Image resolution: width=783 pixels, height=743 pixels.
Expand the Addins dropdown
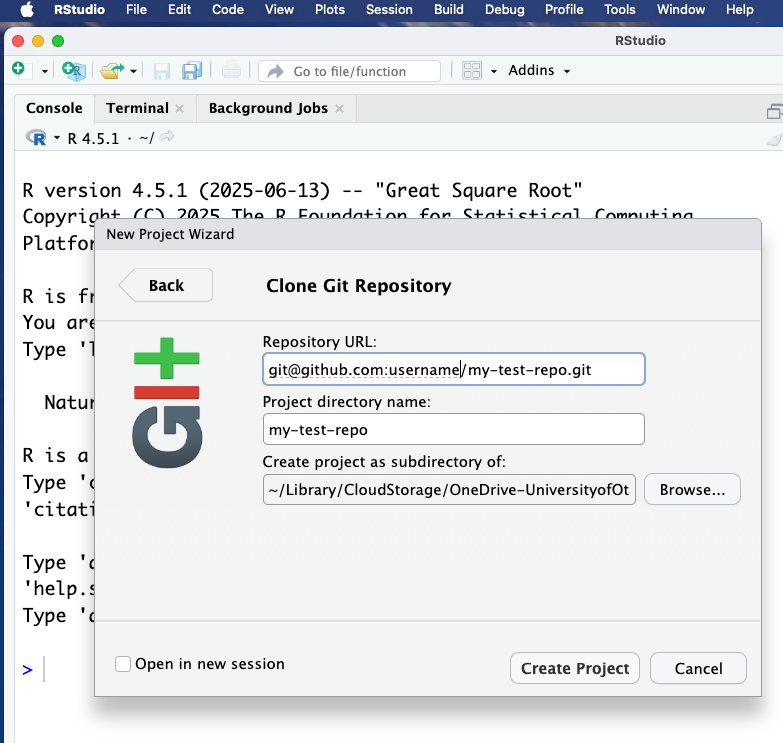coord(539,70)
